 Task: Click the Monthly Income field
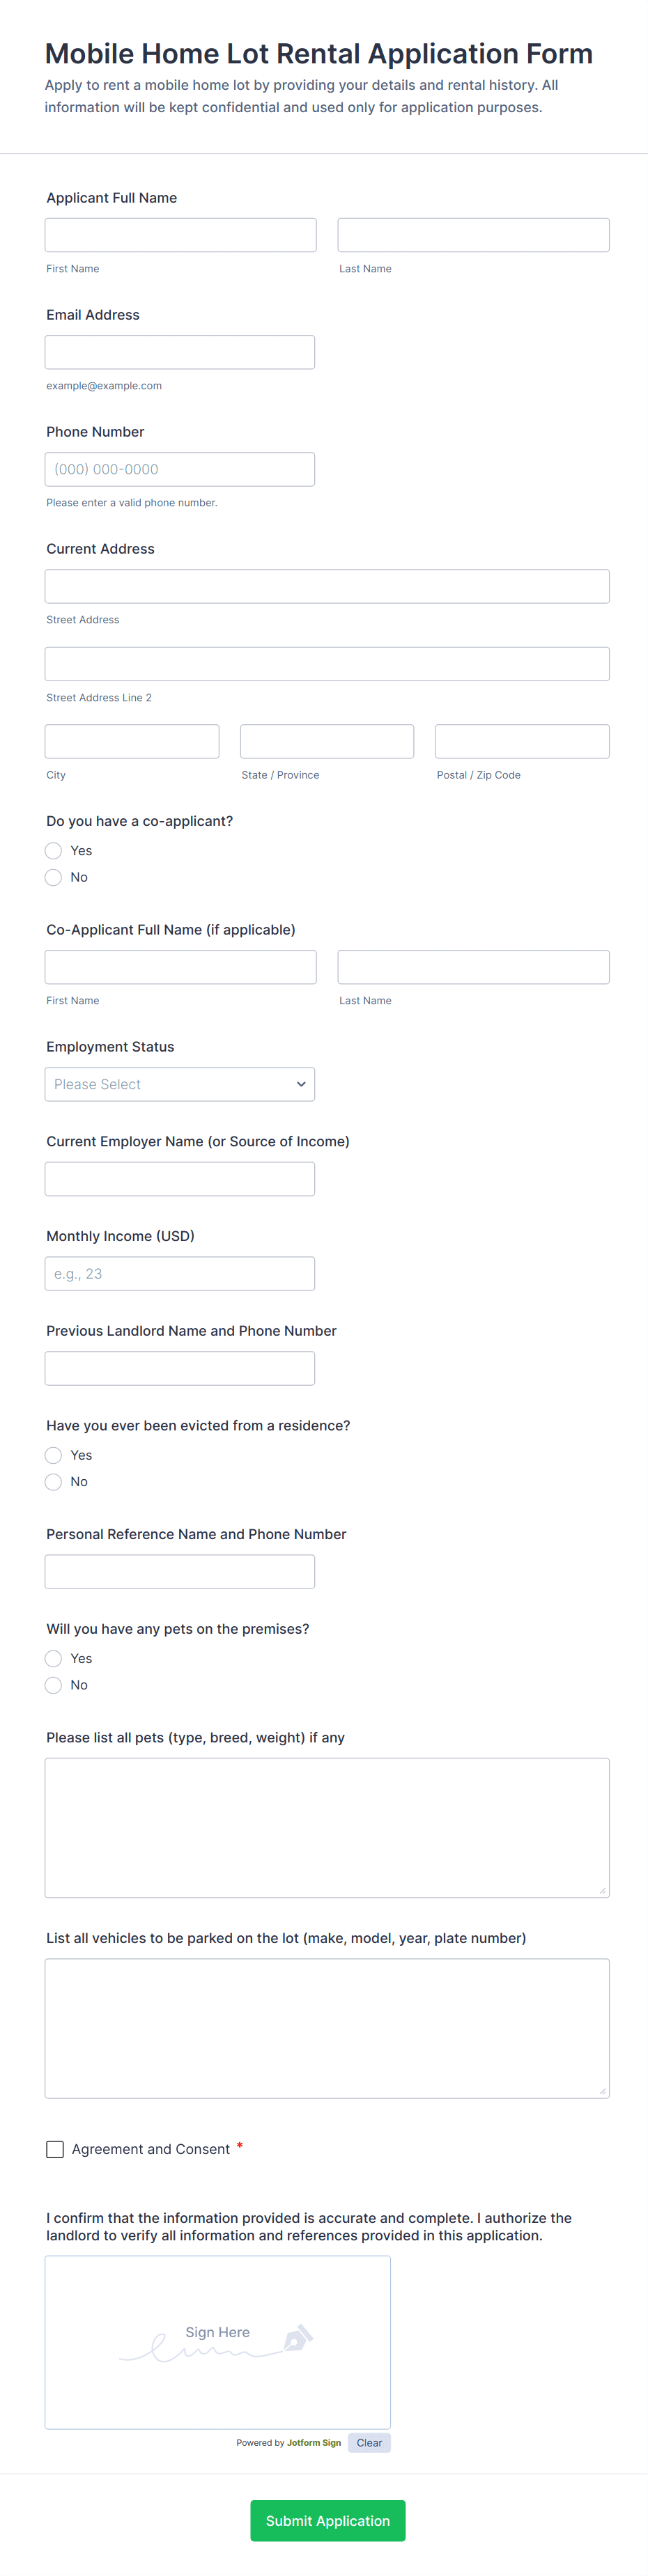coord(179,1272)
